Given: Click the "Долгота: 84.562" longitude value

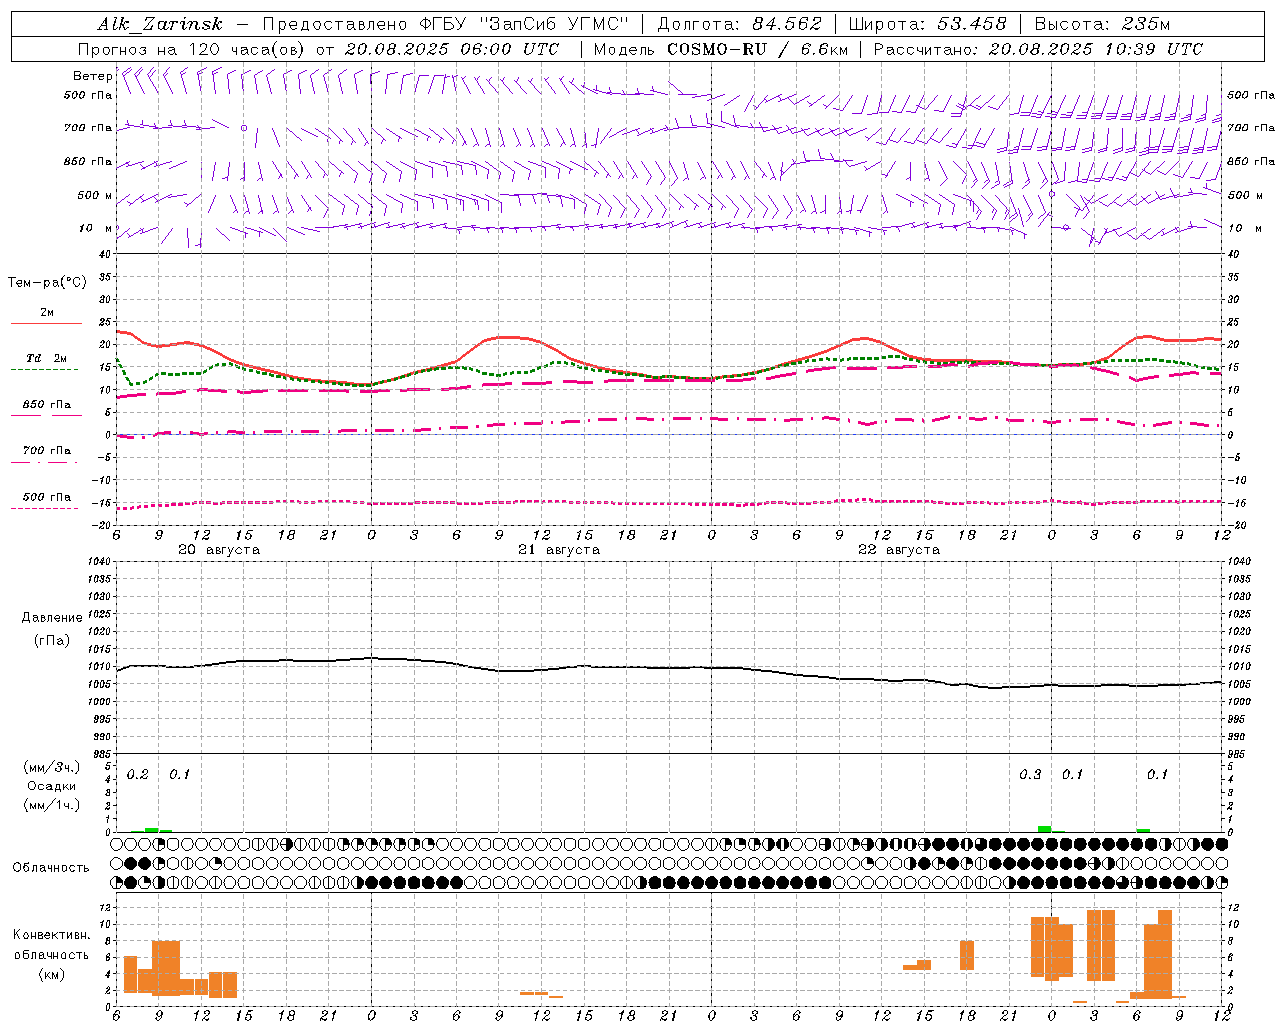Looking at the screenshot, I should 739,24.
